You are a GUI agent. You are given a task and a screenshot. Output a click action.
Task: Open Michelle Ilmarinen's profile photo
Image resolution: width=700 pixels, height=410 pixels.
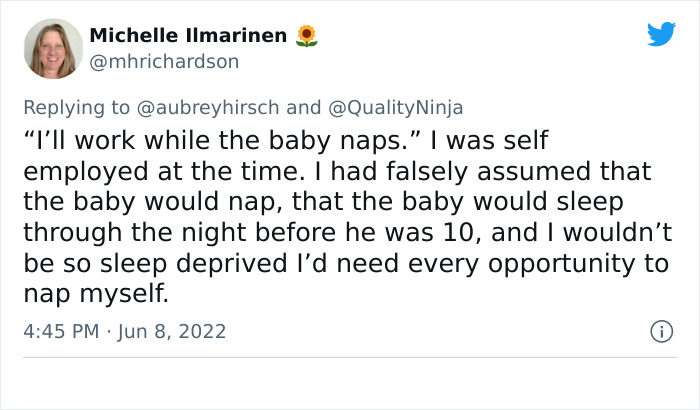point(53,48)
